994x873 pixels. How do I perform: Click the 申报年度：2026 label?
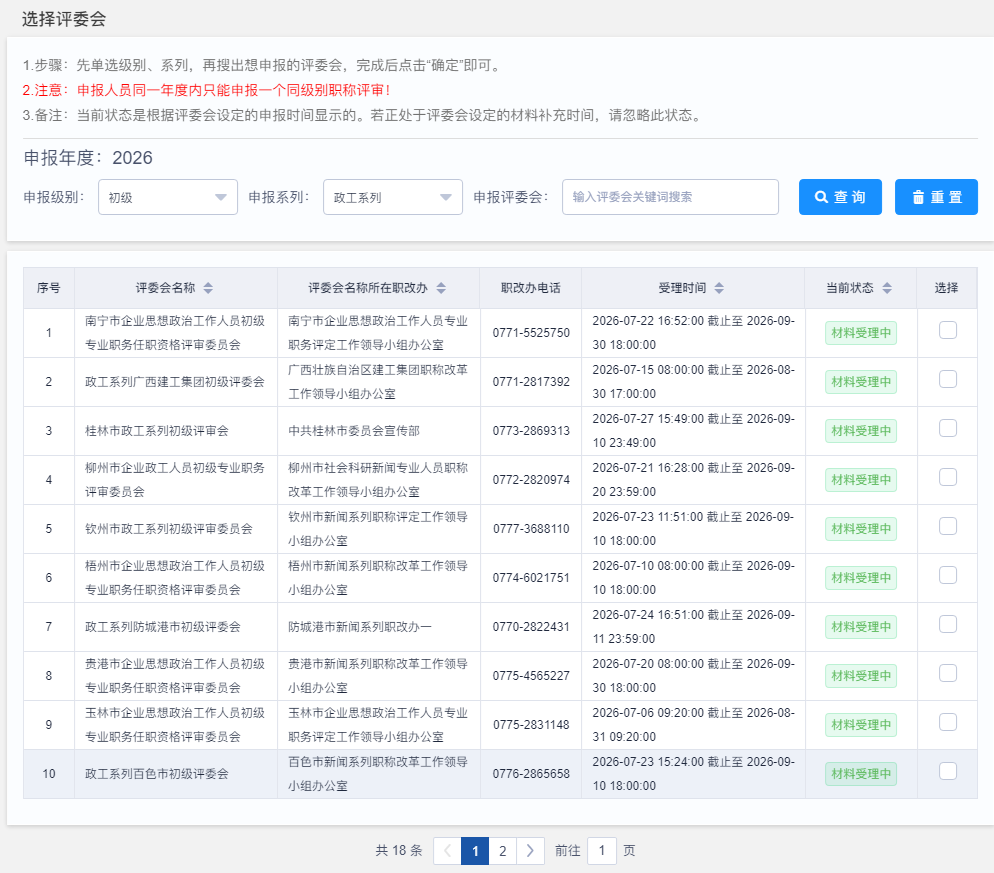88,158
